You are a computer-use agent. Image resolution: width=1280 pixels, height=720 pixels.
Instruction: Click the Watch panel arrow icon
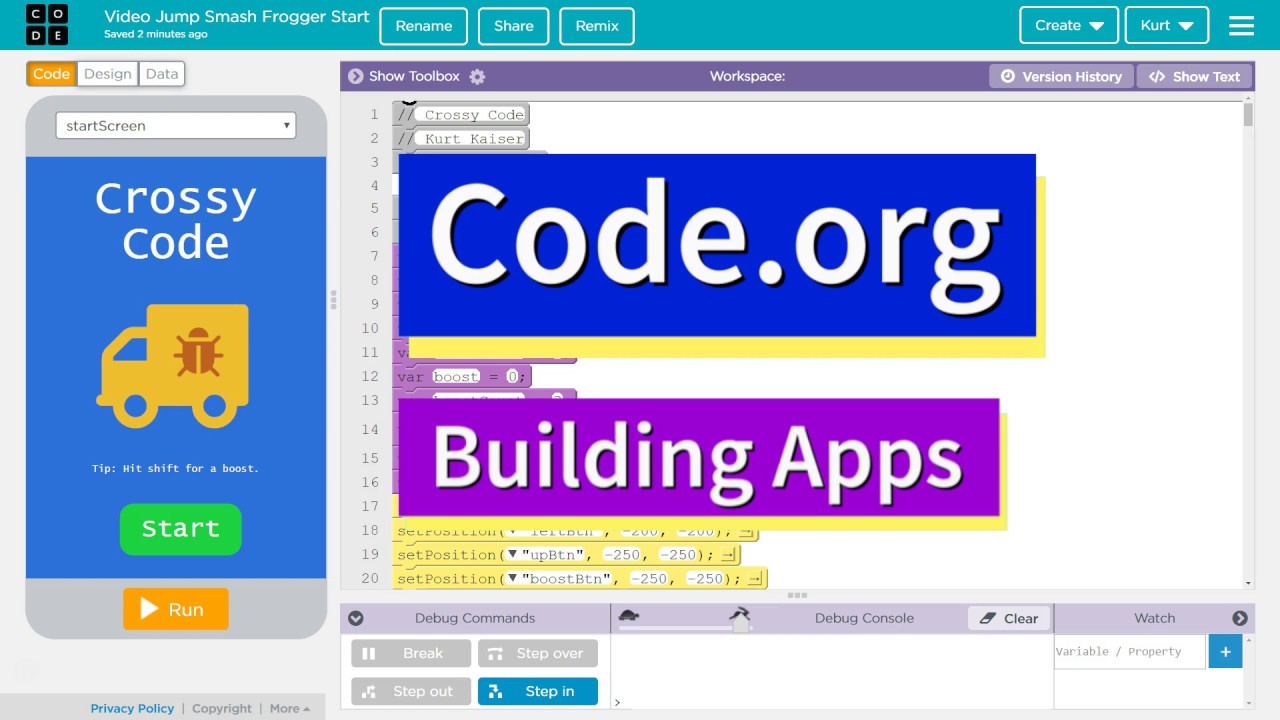coord(1240,618)
